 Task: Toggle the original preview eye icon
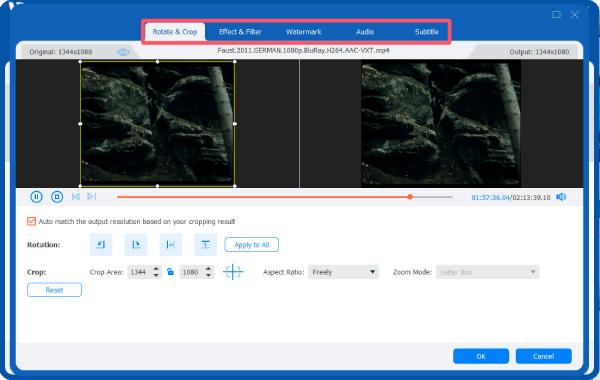coord(123,52)
